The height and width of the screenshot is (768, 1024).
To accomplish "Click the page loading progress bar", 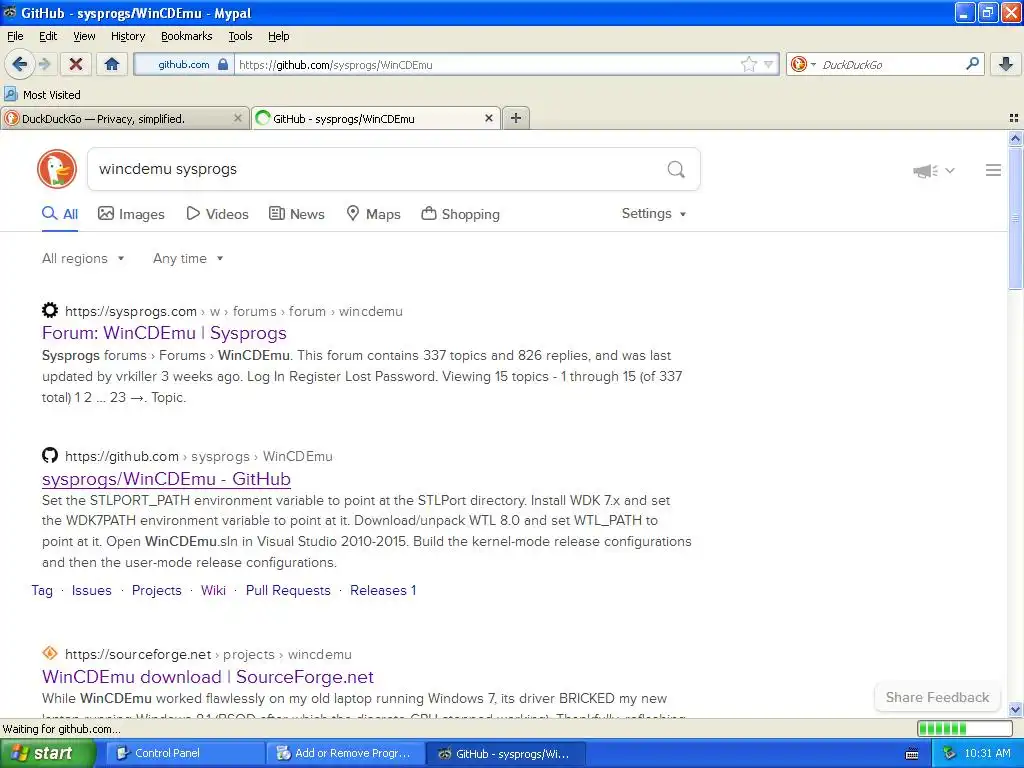I will [x=965, y=728].
